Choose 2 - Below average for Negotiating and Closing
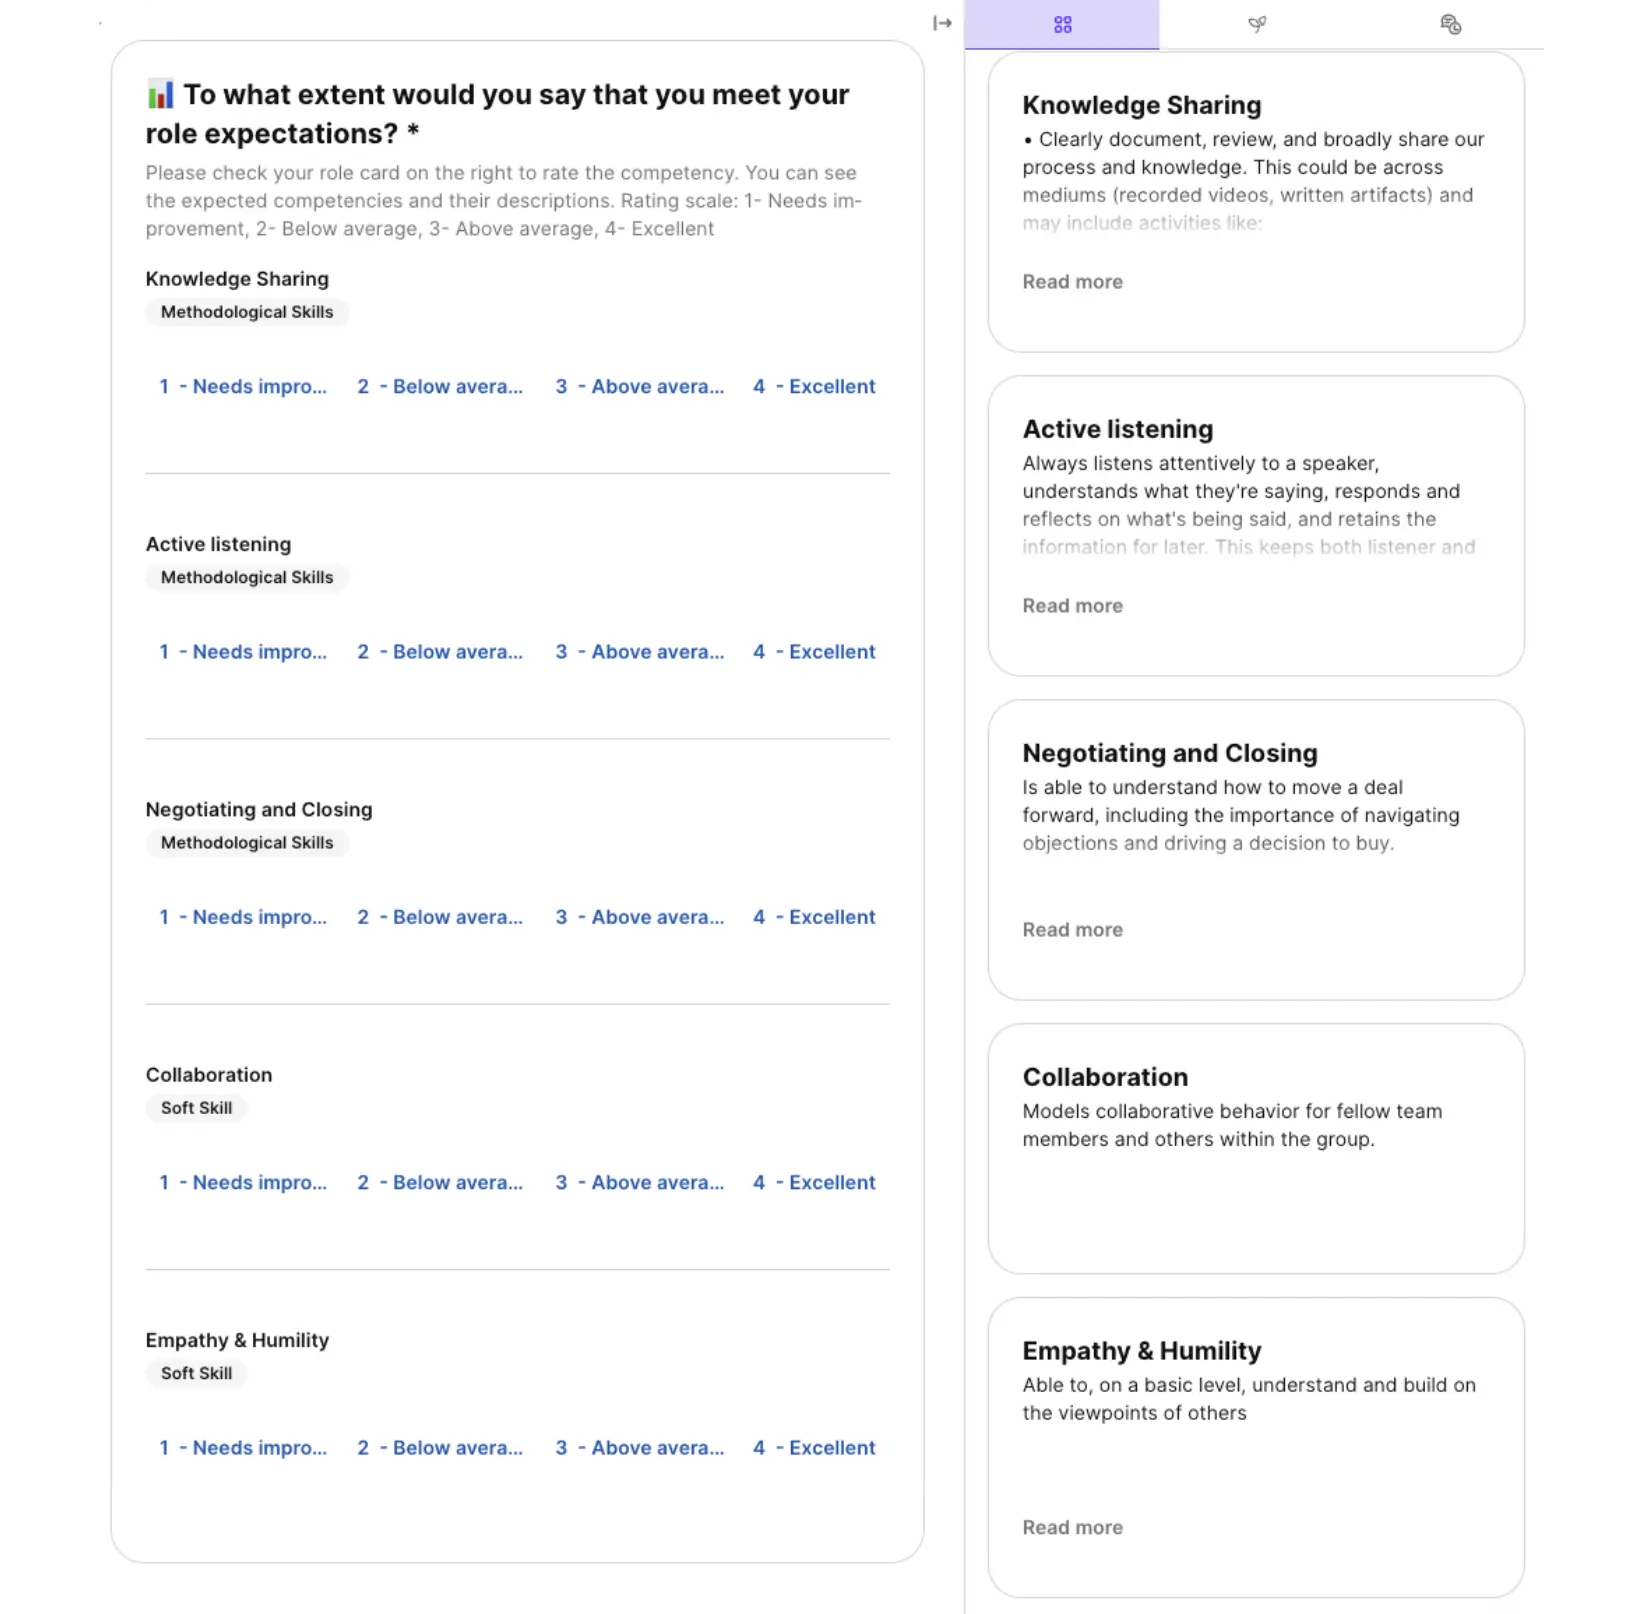Screen dimensions: 1638x1614 tap(440, 917)
